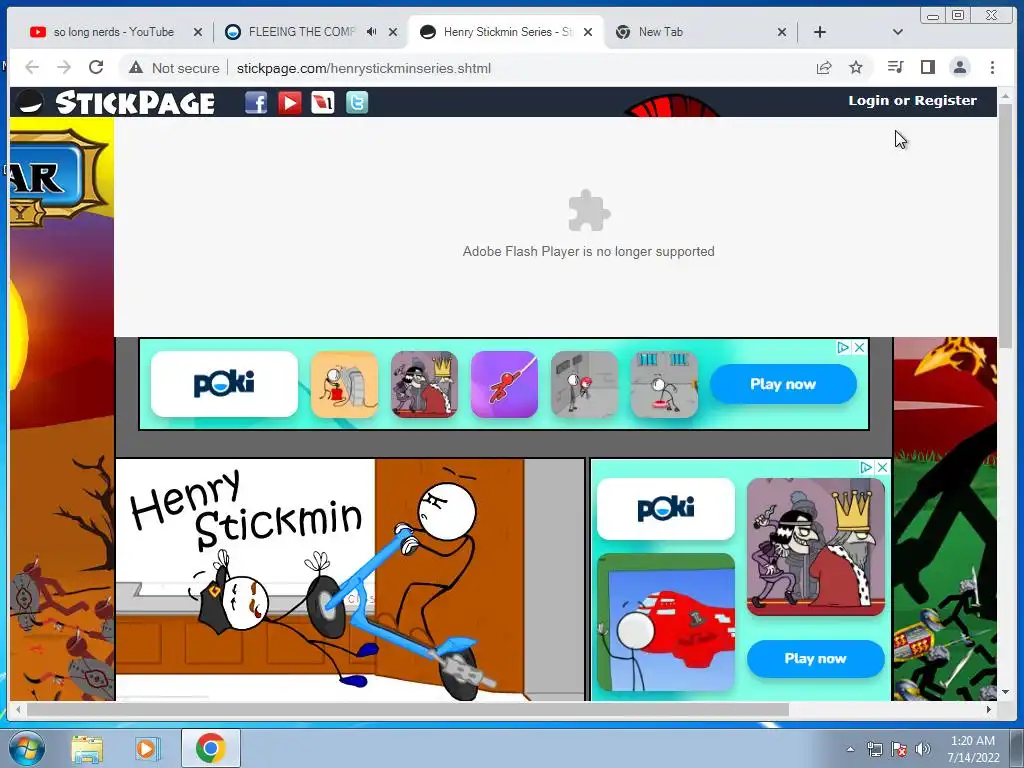The height and width of the screenshot is (768, 1024).
Task: Open the Windows Start menu
Action: coord(27,748)
